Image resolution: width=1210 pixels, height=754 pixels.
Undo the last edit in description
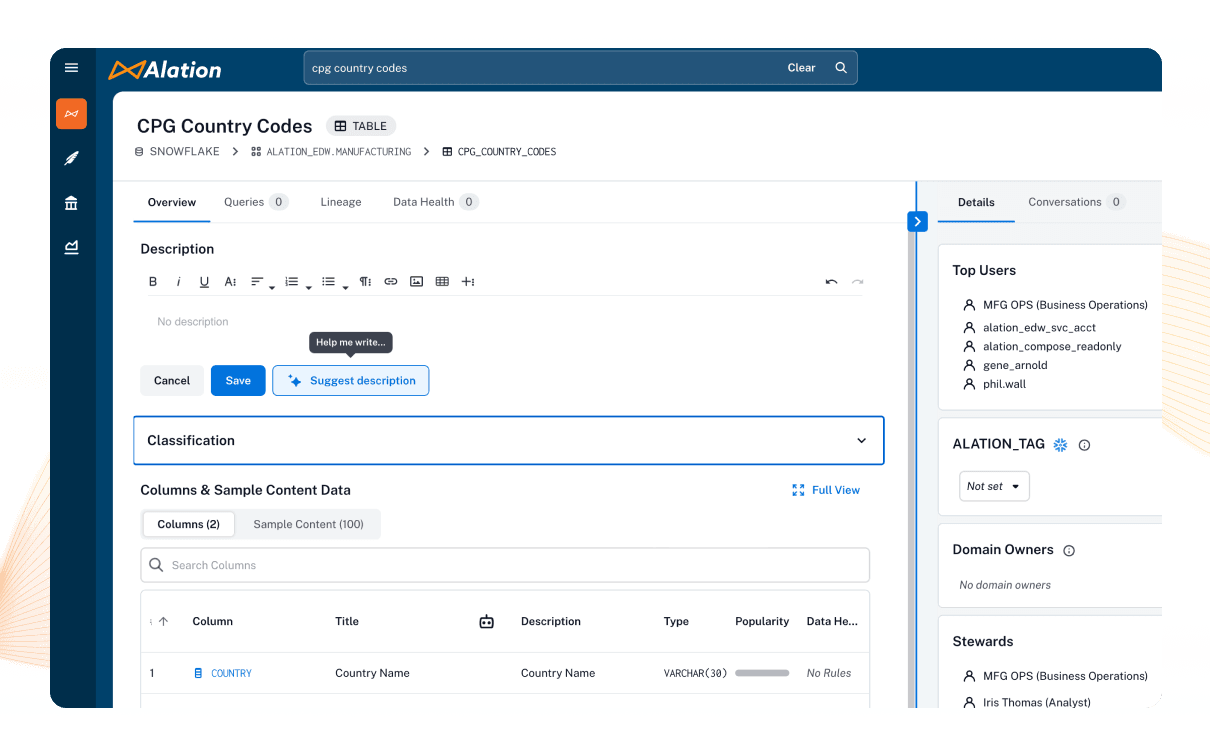click(x=831, y=282)
